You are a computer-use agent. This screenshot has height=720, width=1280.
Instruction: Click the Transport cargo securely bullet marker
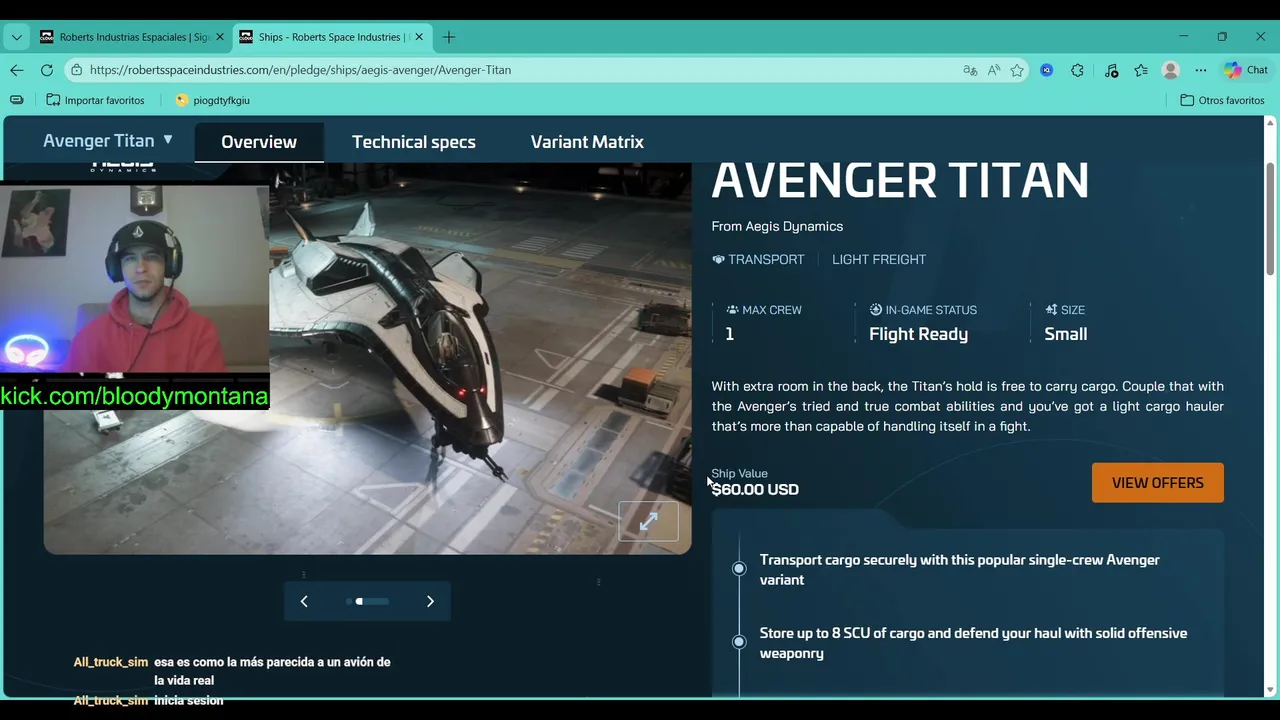click(x=739, y=568)
